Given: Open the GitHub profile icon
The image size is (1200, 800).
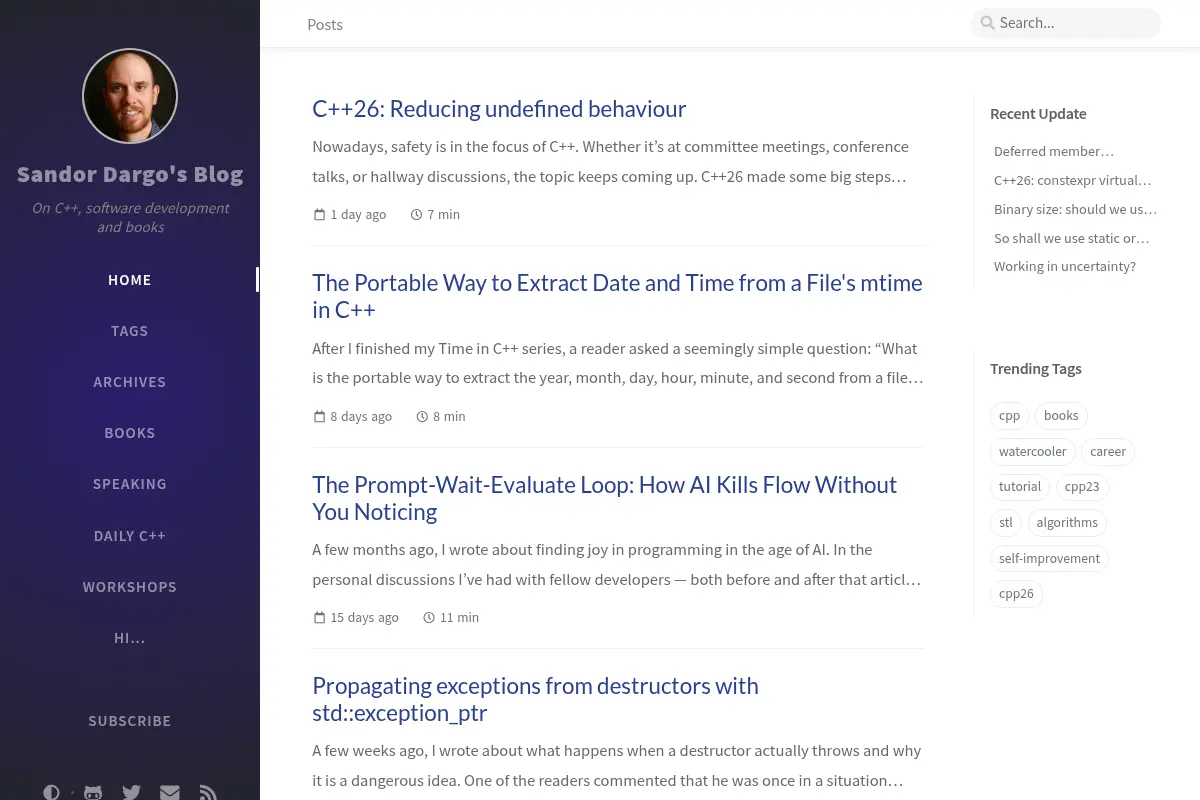Looking at the screenshot, I should [x=93, y=792].
